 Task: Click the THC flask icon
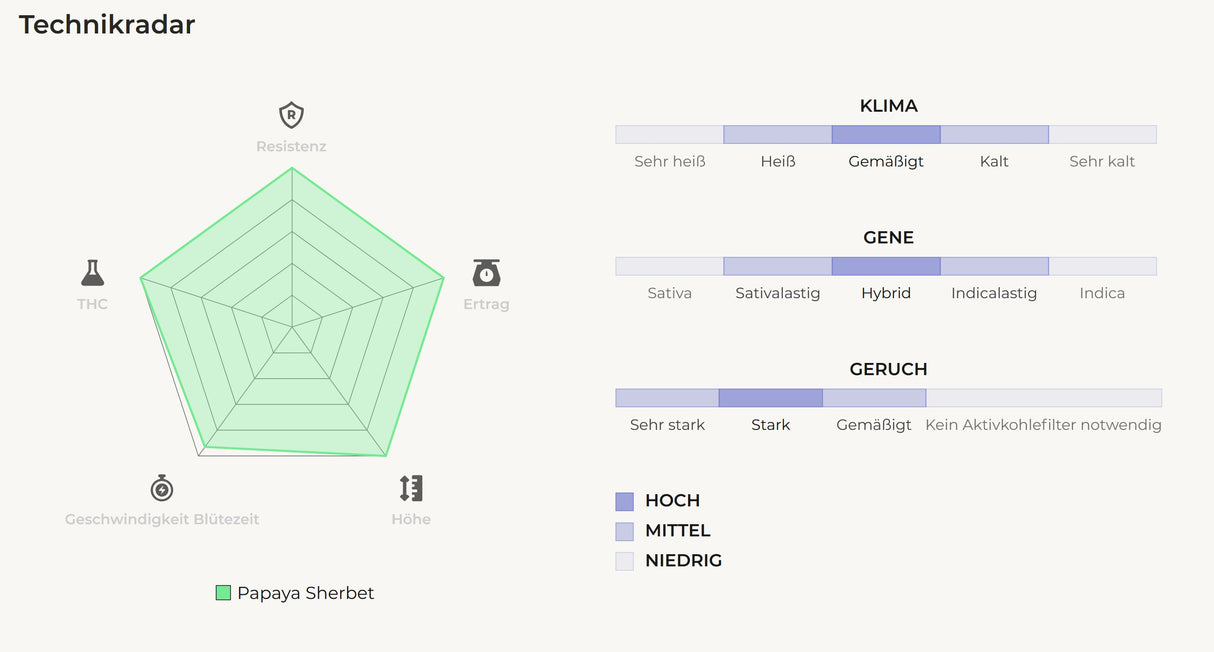pos(93,272)
